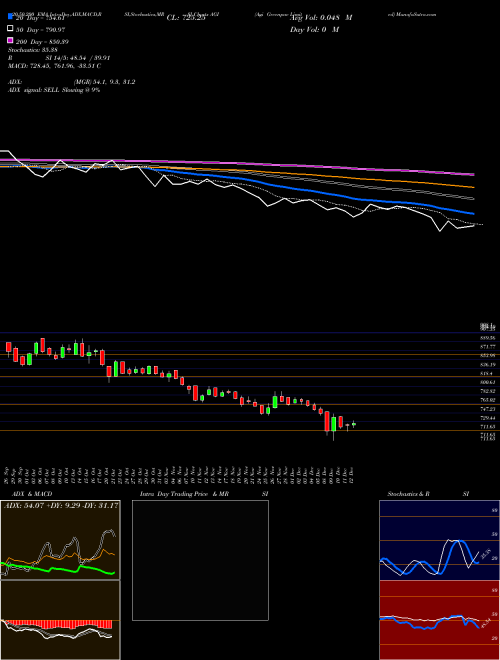500x660 pixels.
Task: Click the 'Stochastics & R' panel heading
Action: click(408, 494)
